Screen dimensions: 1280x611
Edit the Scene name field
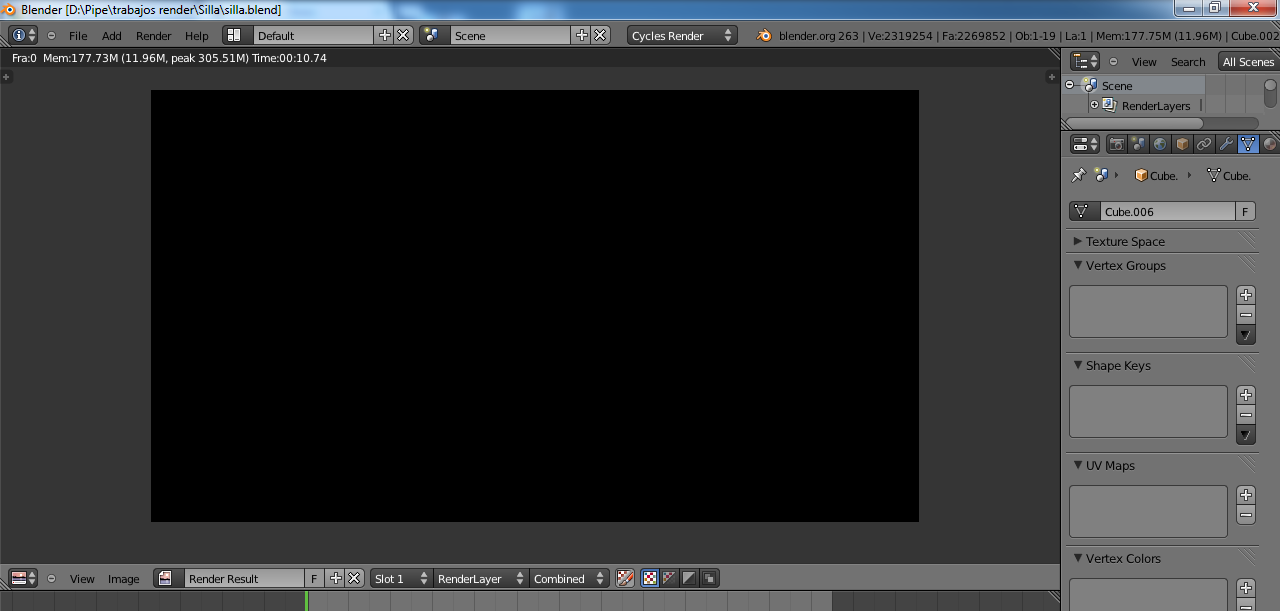coord(511,35)
